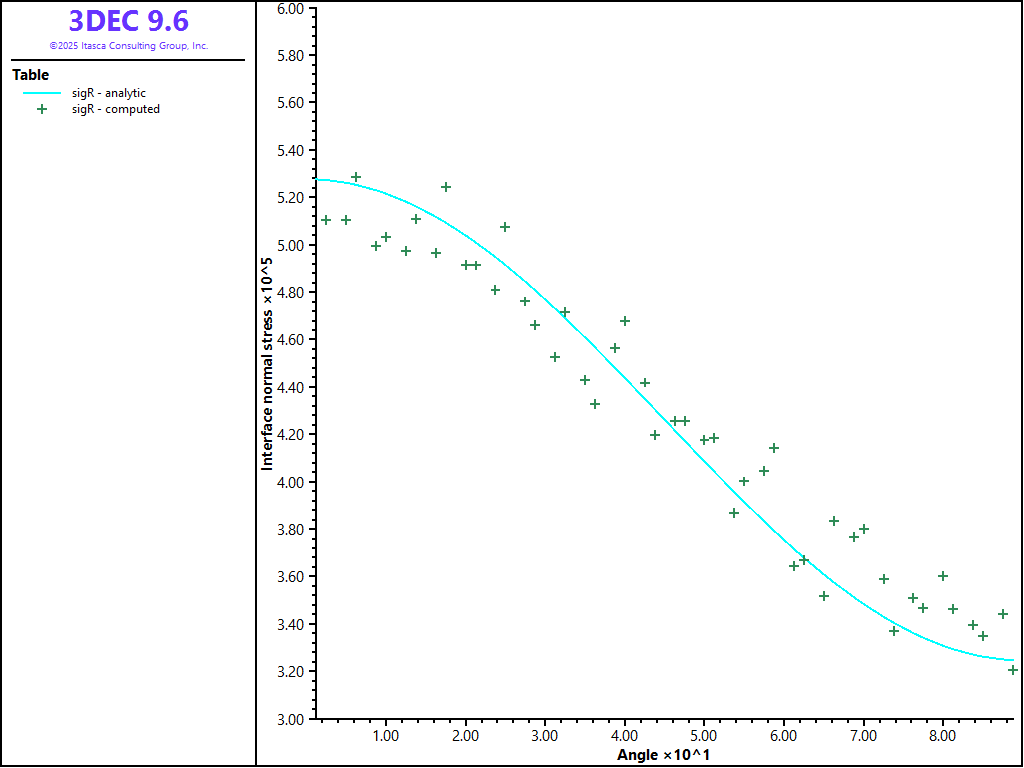This screenshot has height=768, width=1024.
Task: Open the Itasca Consulting Group copyright text
Action: [128, 46]
